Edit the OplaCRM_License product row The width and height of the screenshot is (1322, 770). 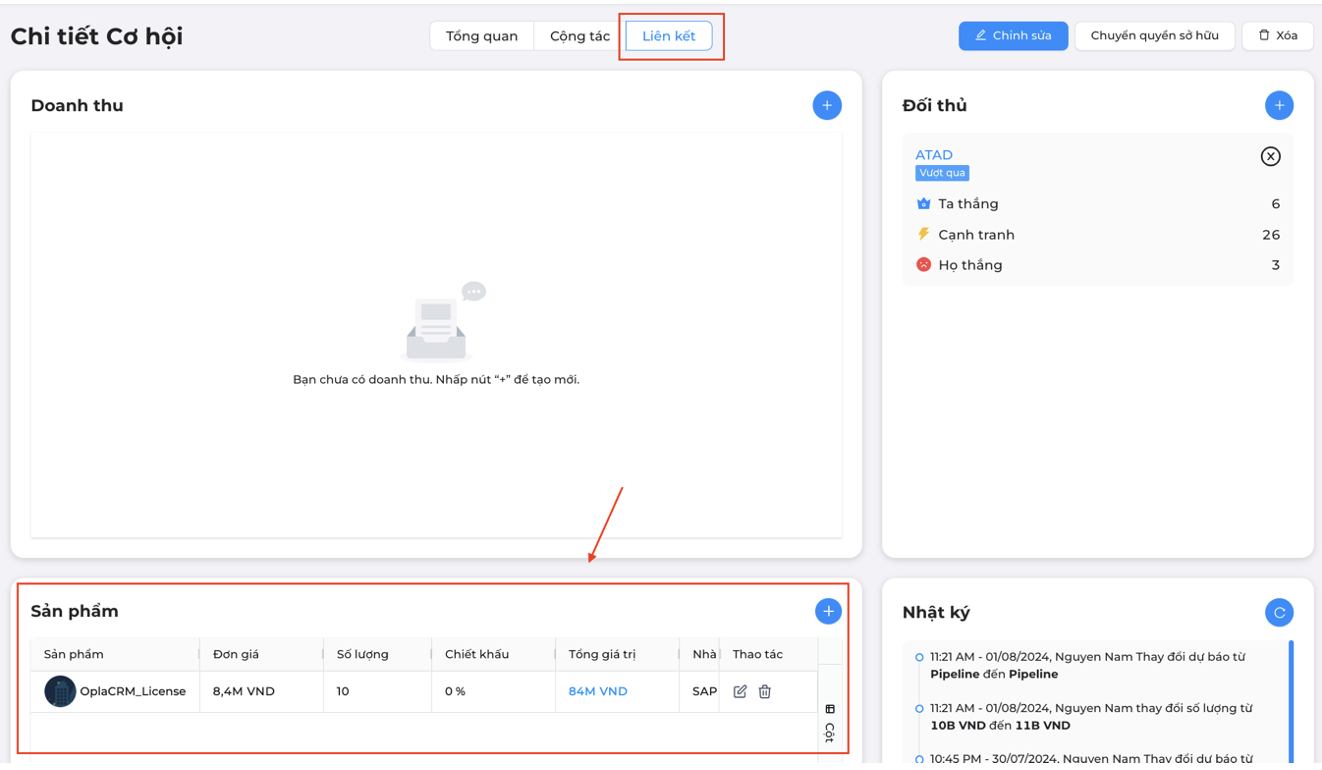coord(740,691)
